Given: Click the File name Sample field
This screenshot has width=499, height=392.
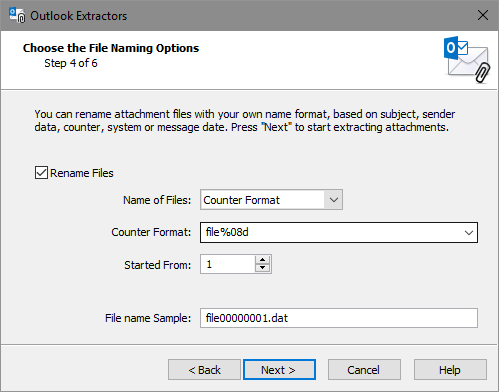Looking at the screenshot, I should (x=339, y=318).
